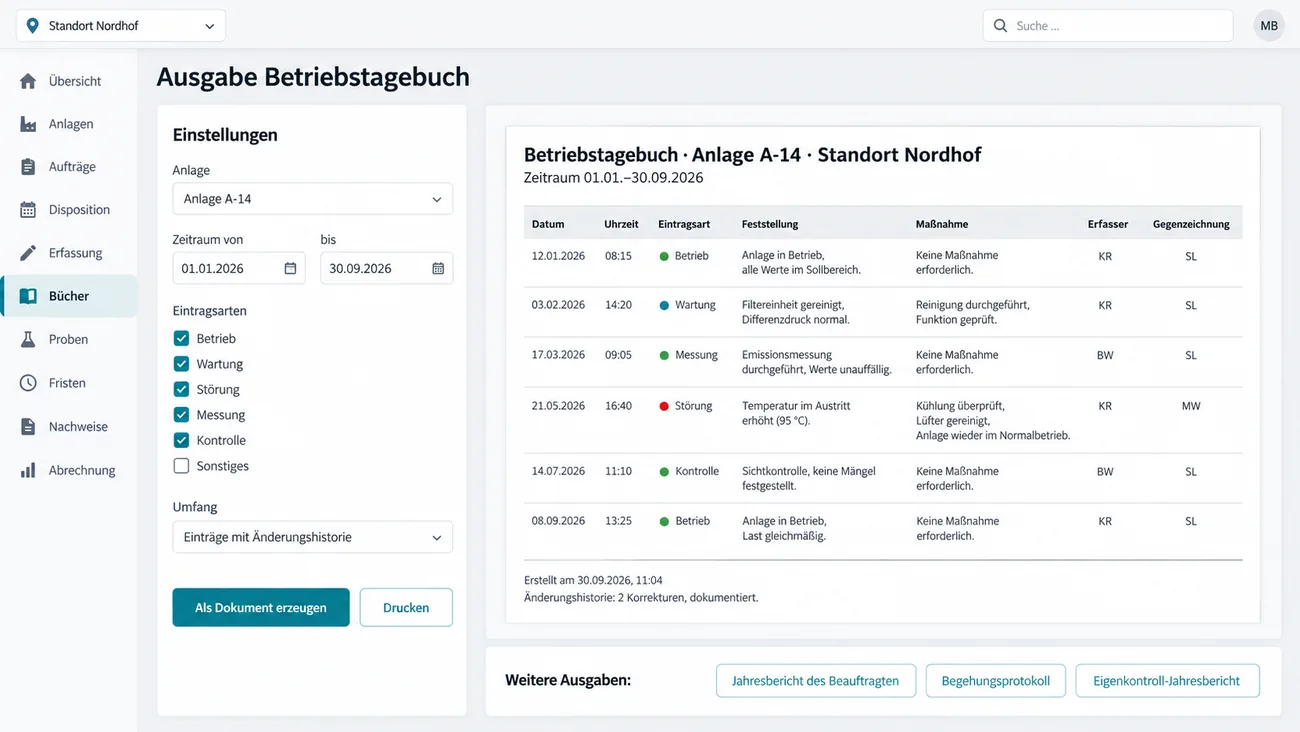This screenshot has height=732, width=1300.
Task: Click the calendar icon beside Disposition
Action: click(28, 210)
